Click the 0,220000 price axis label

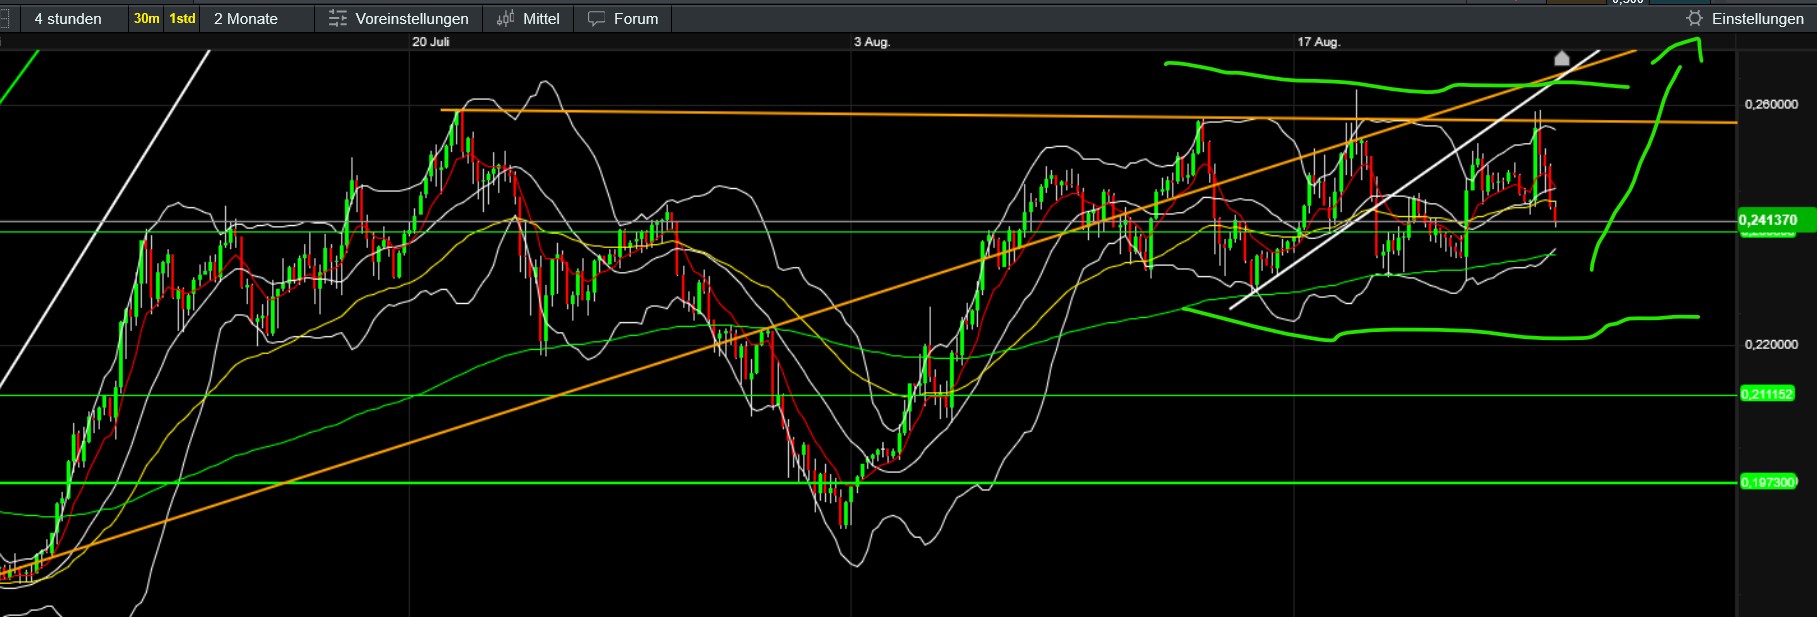1771,344
